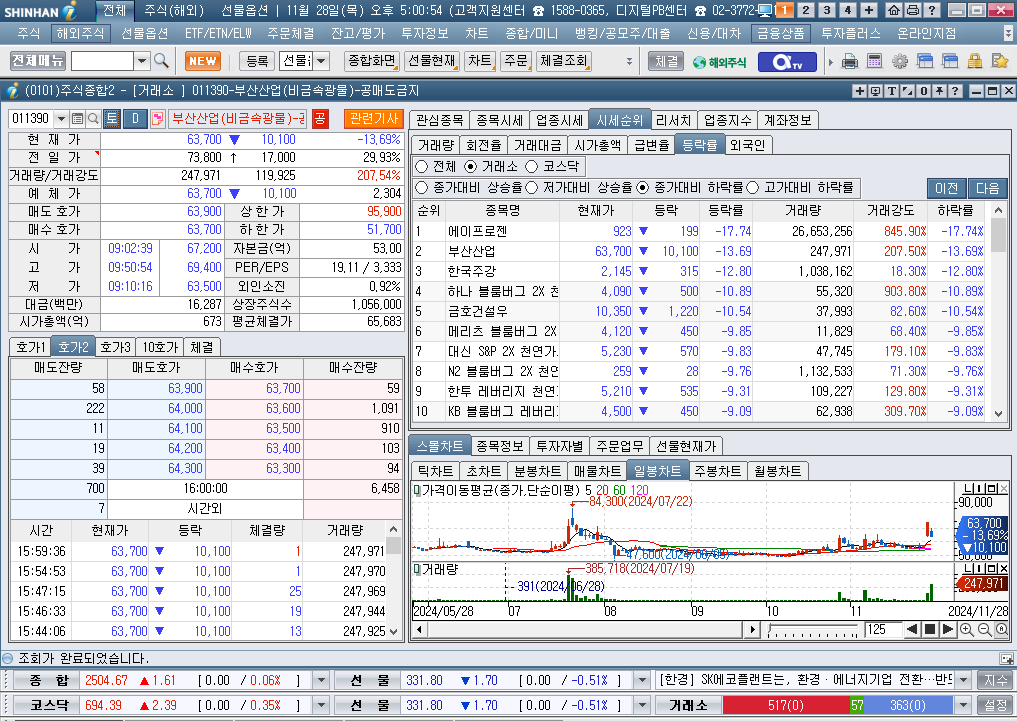Select 종가대비 상승율 radio button
Image resolution: width=1017 pixels, height=721 pixels.
(422, 187)
